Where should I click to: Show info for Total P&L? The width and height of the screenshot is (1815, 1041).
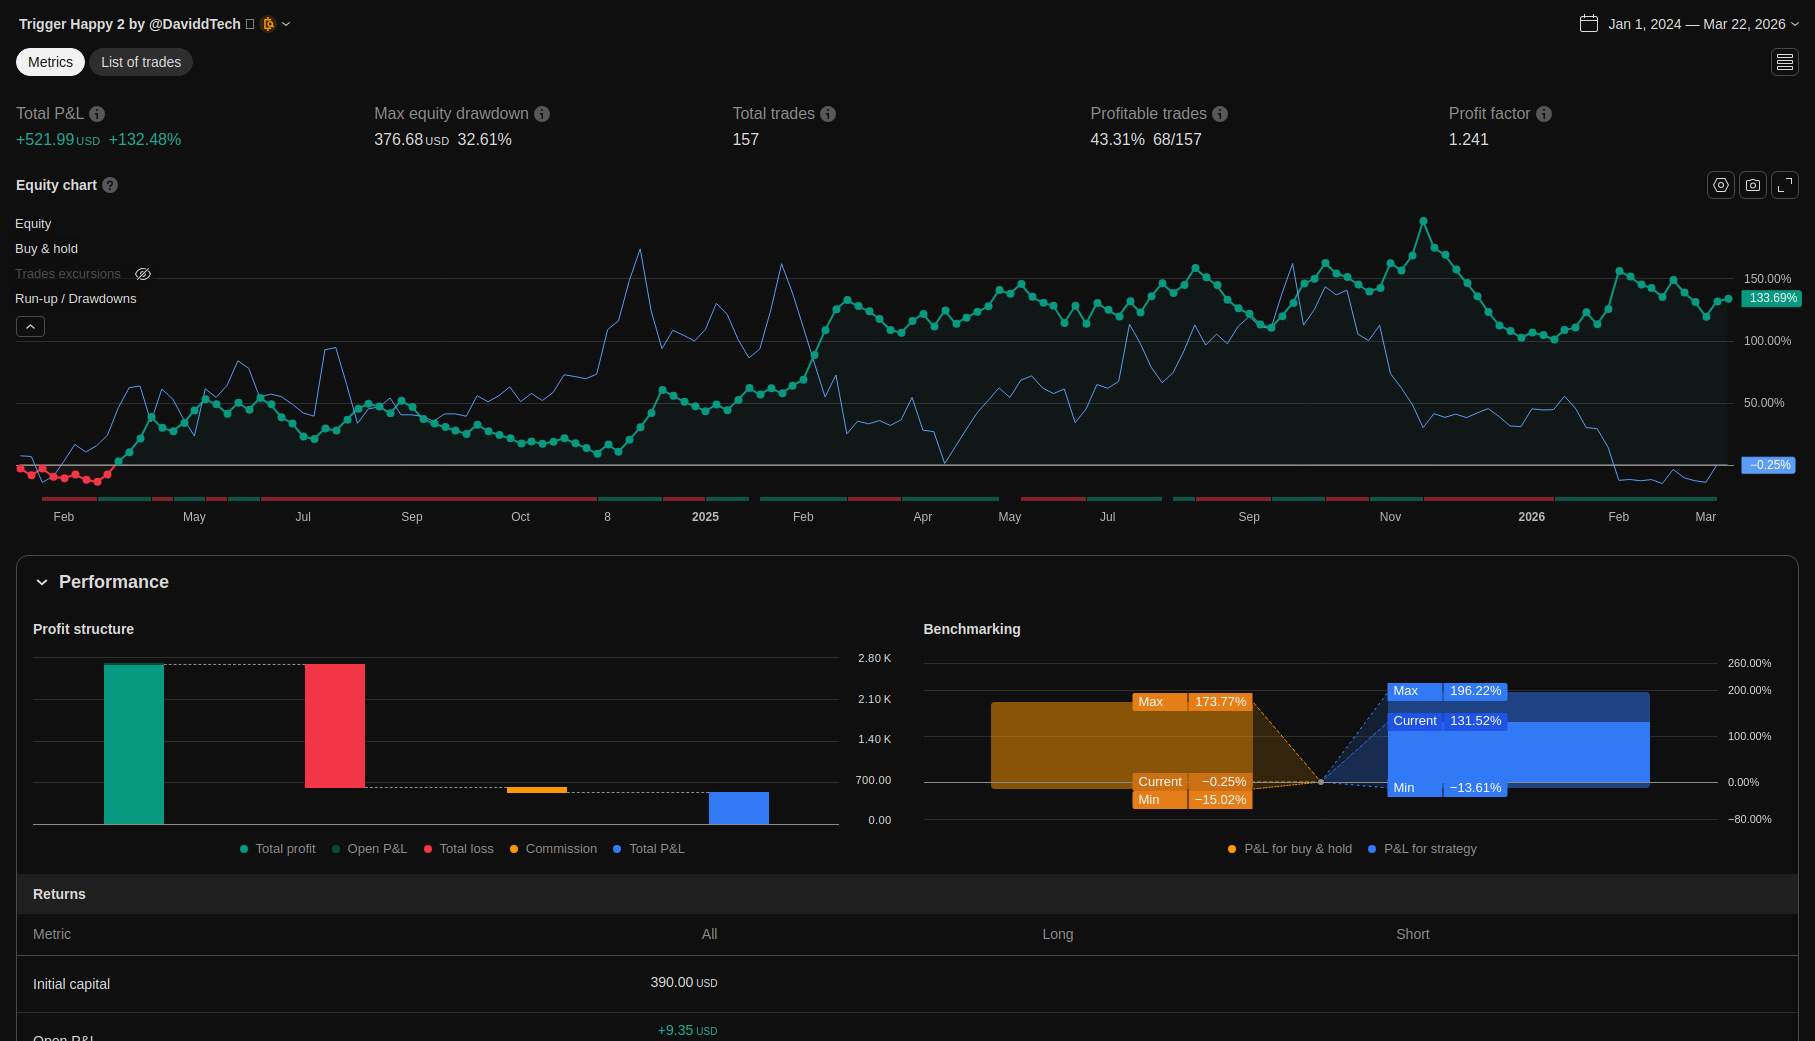pos(97,114)
